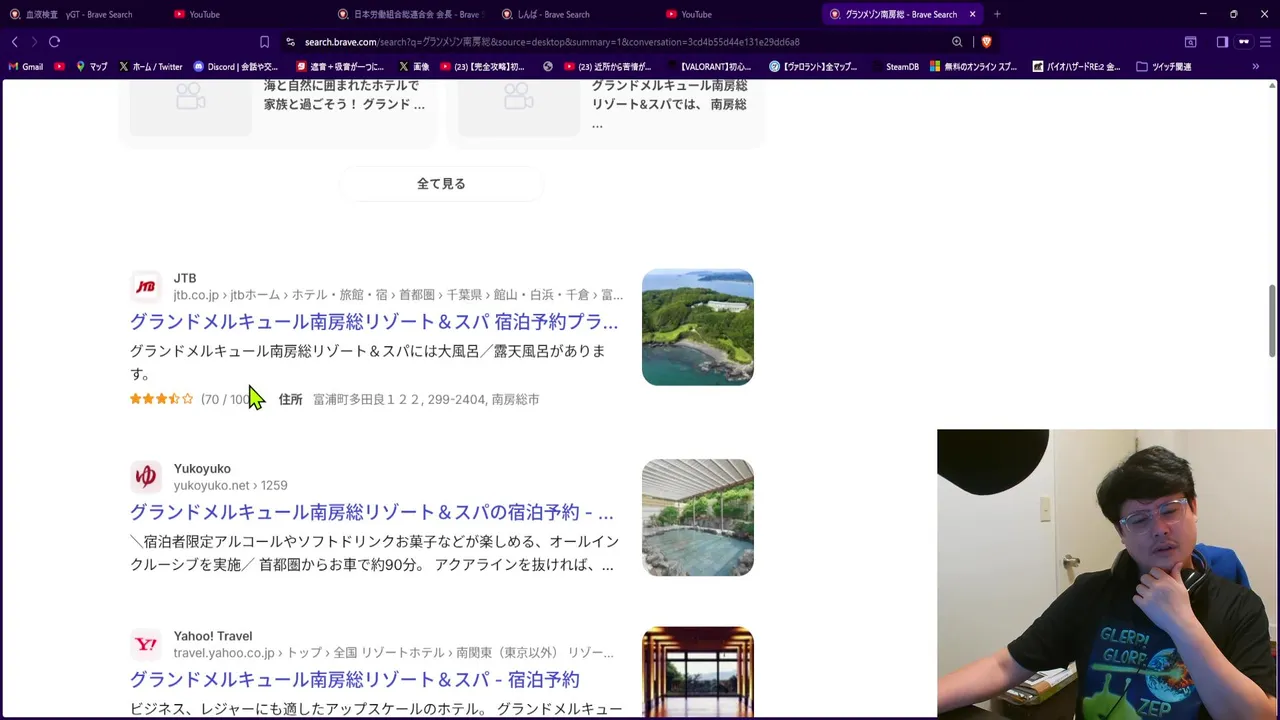Click the Yahoo! Travel site favicon

coord(146,644)
